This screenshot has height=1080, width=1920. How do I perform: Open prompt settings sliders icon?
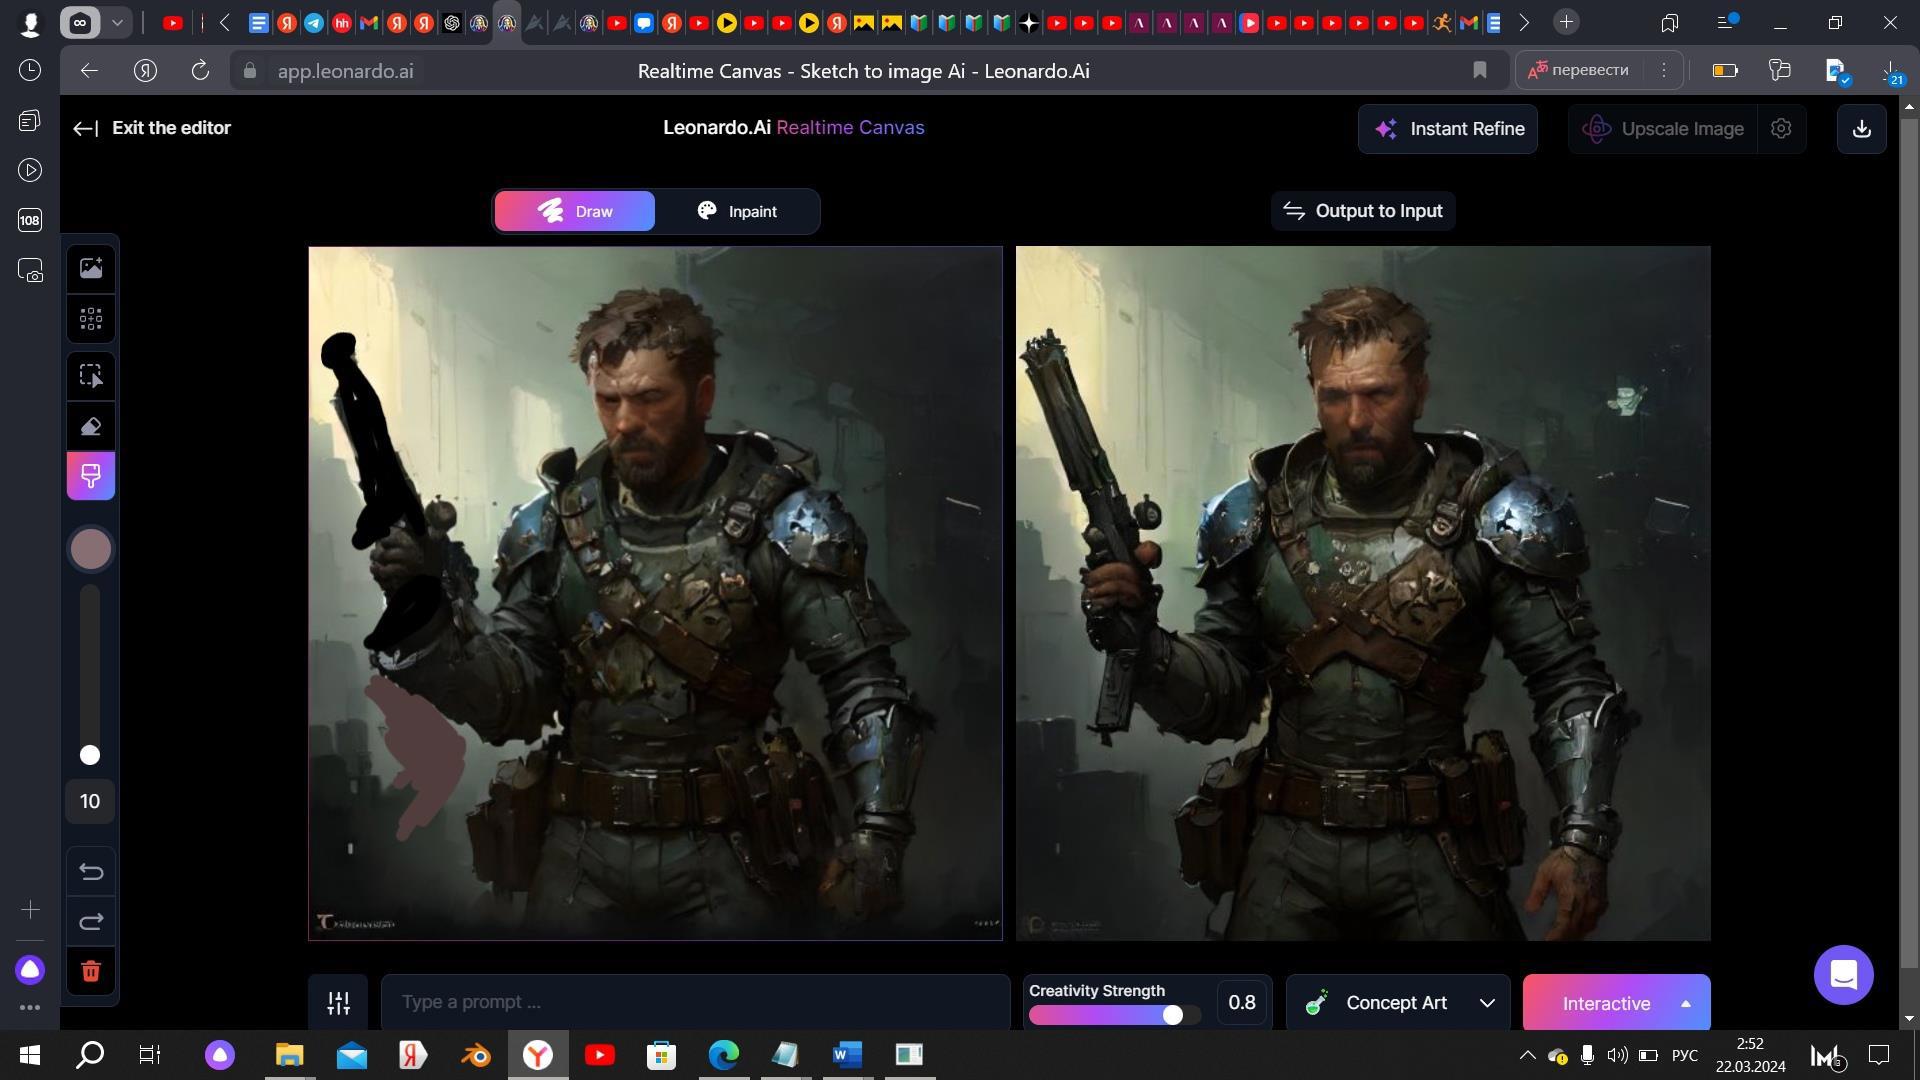pos(338,1003)
